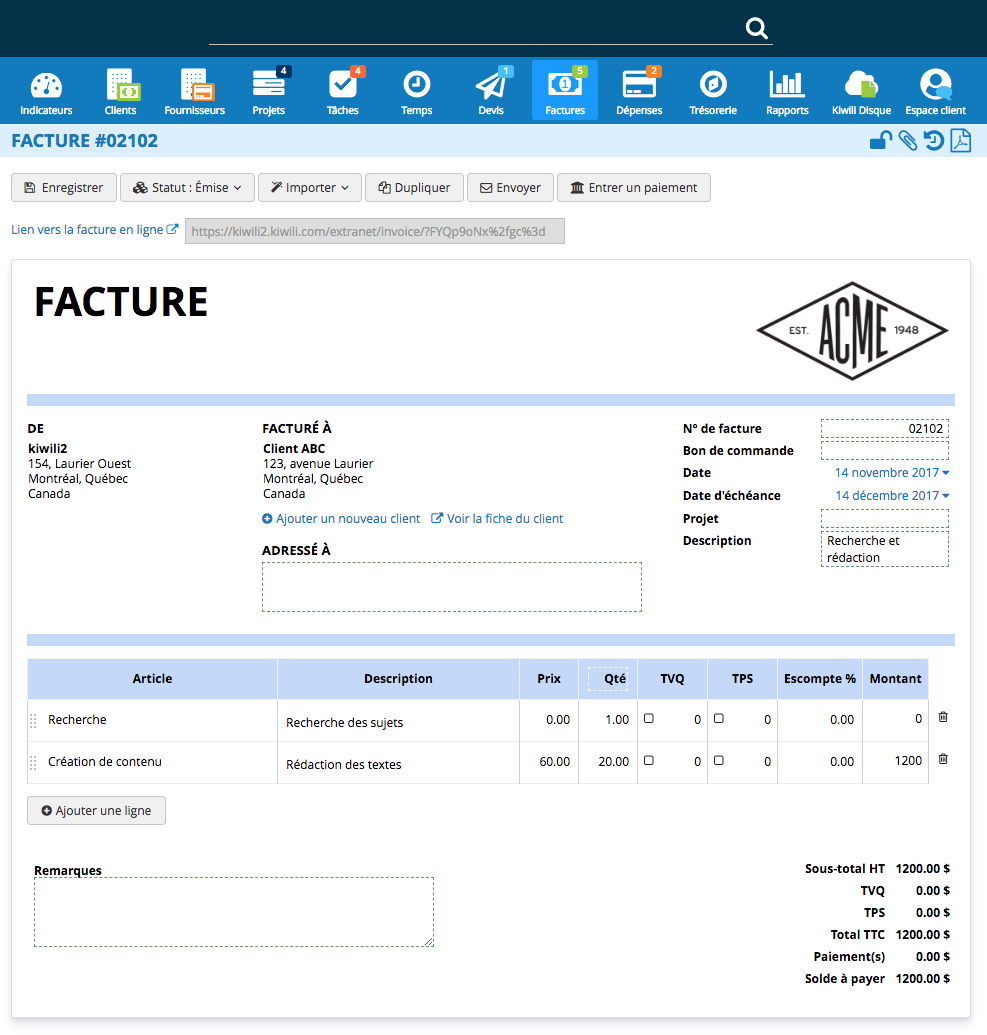Click the paperclip attachment icon
The width and height of the screenshot is (987, 1035).
(907, 141)
